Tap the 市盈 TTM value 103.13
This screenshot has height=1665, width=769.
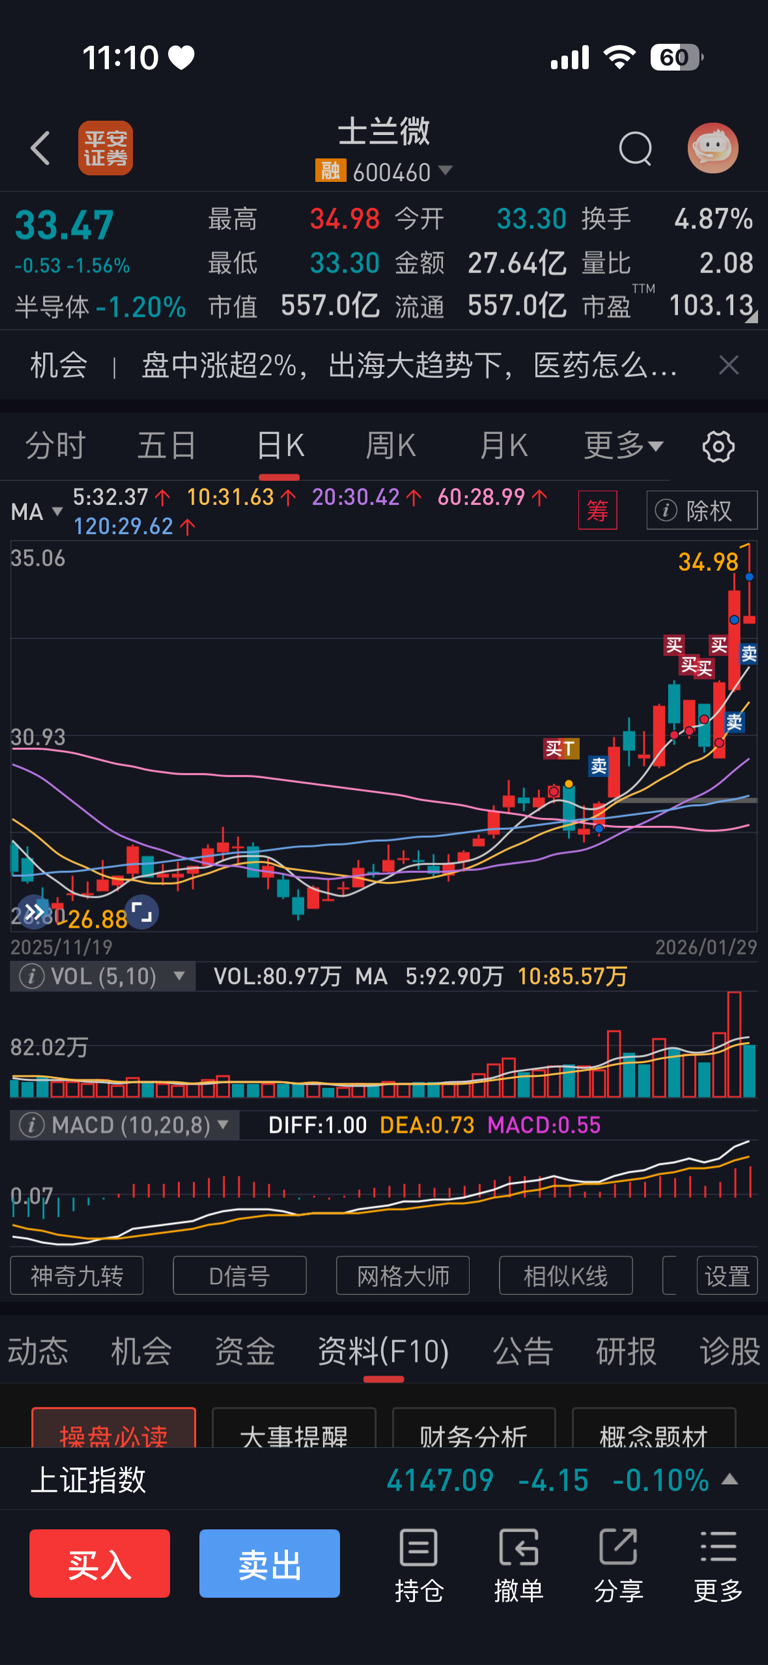[711, 306]
